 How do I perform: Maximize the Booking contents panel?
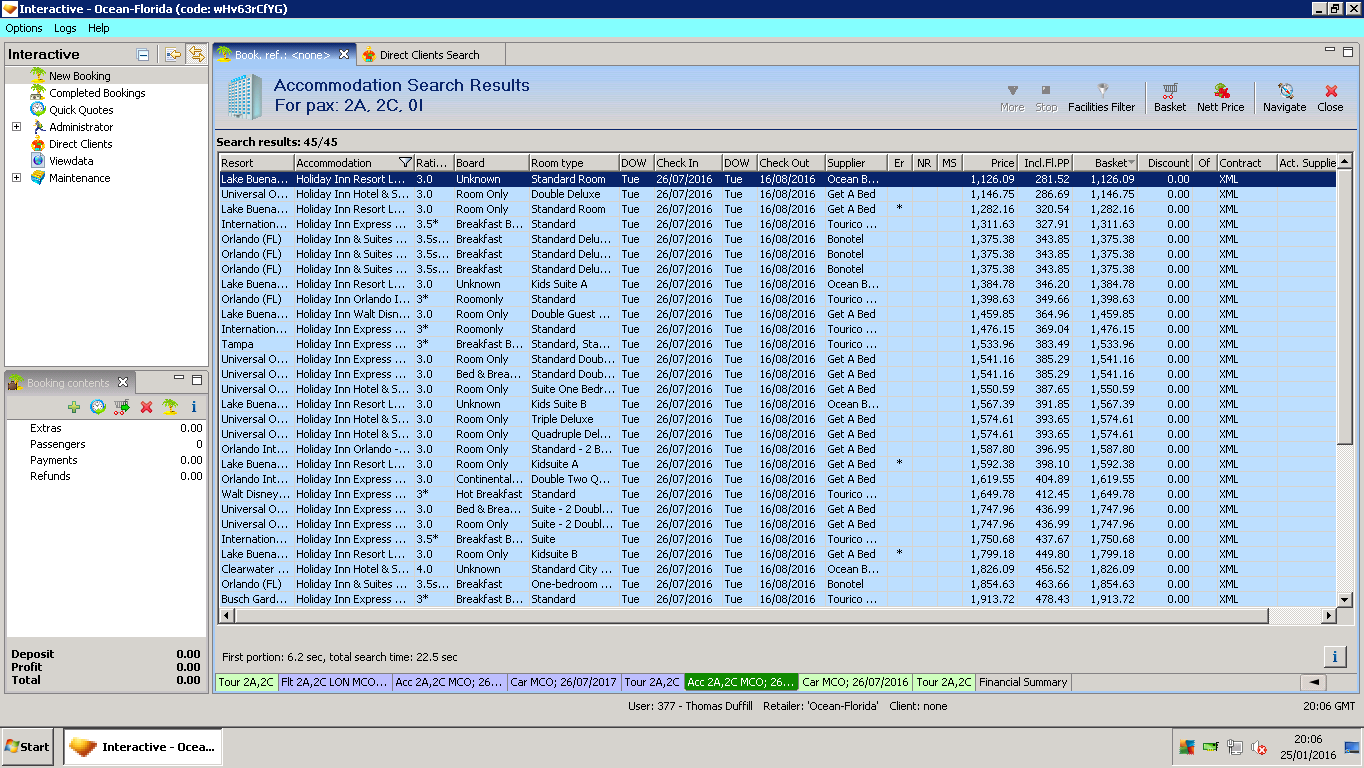pos(197,379)
